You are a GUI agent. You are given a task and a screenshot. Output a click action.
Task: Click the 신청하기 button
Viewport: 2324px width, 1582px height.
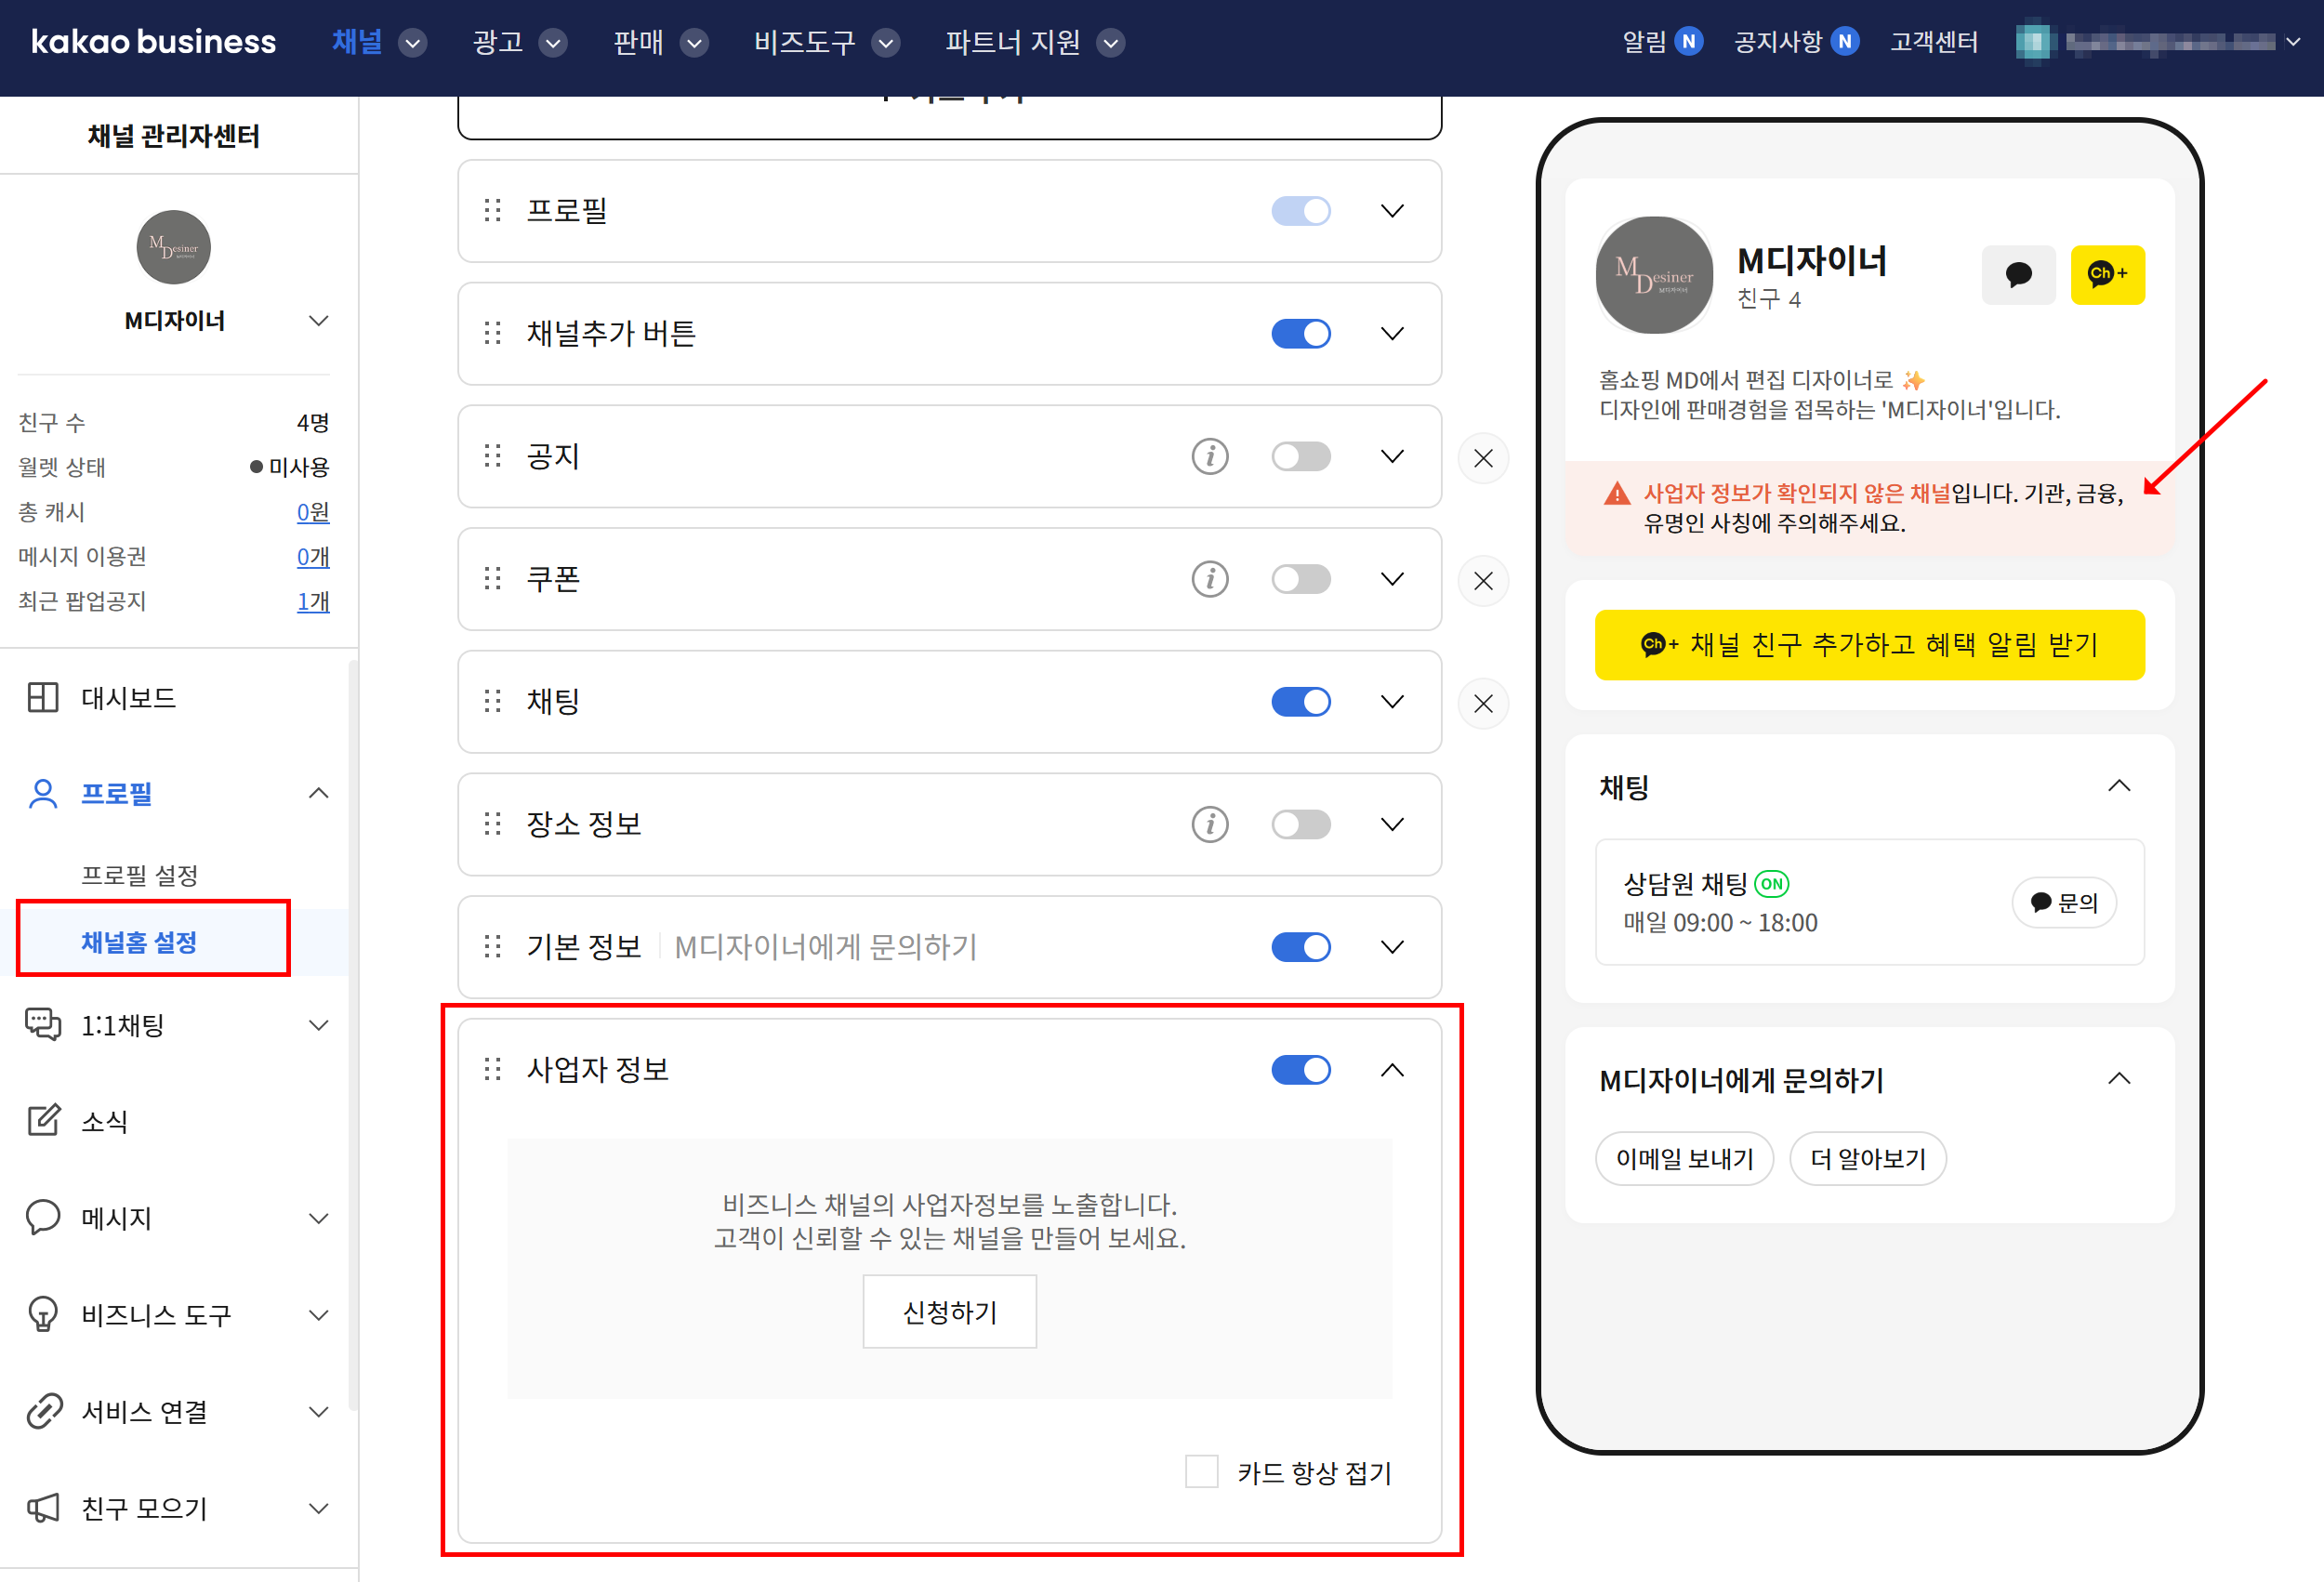pos(949,1311)
